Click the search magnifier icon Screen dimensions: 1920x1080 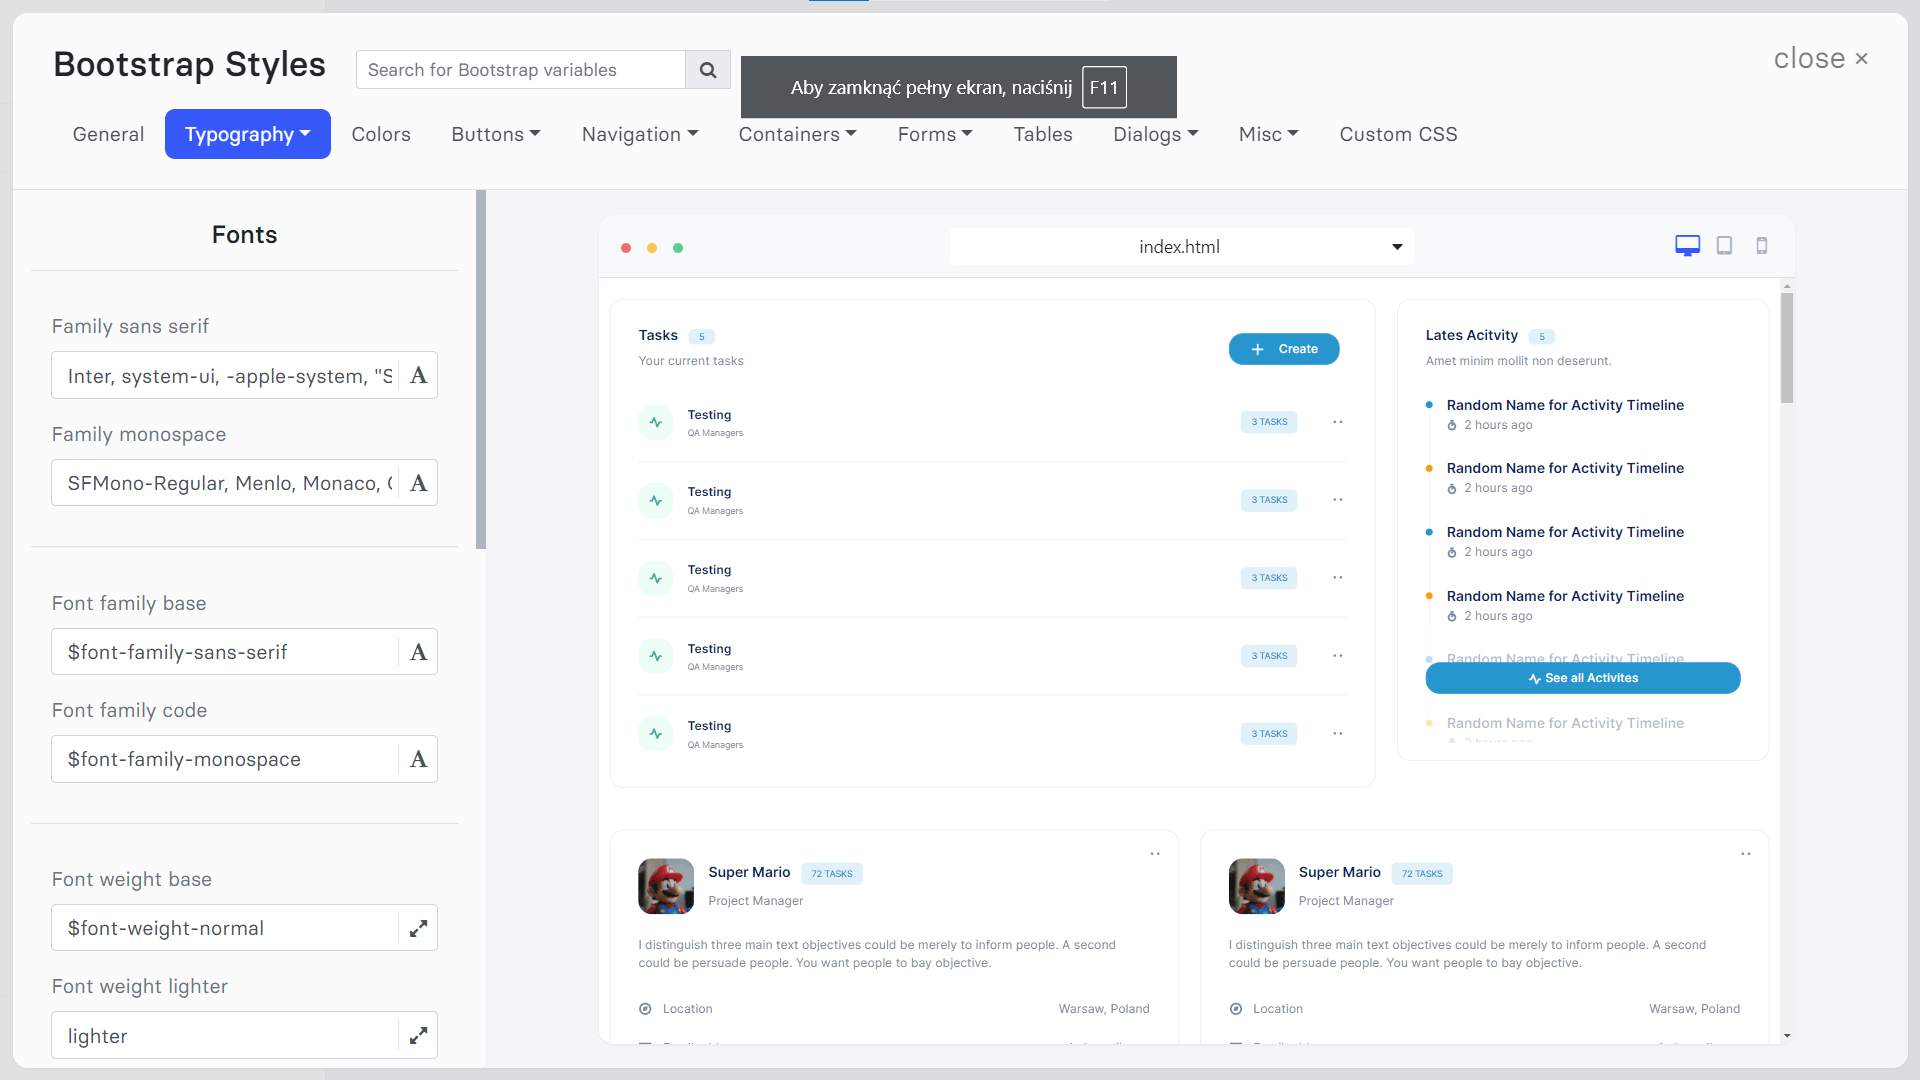[x=708, y=69]
